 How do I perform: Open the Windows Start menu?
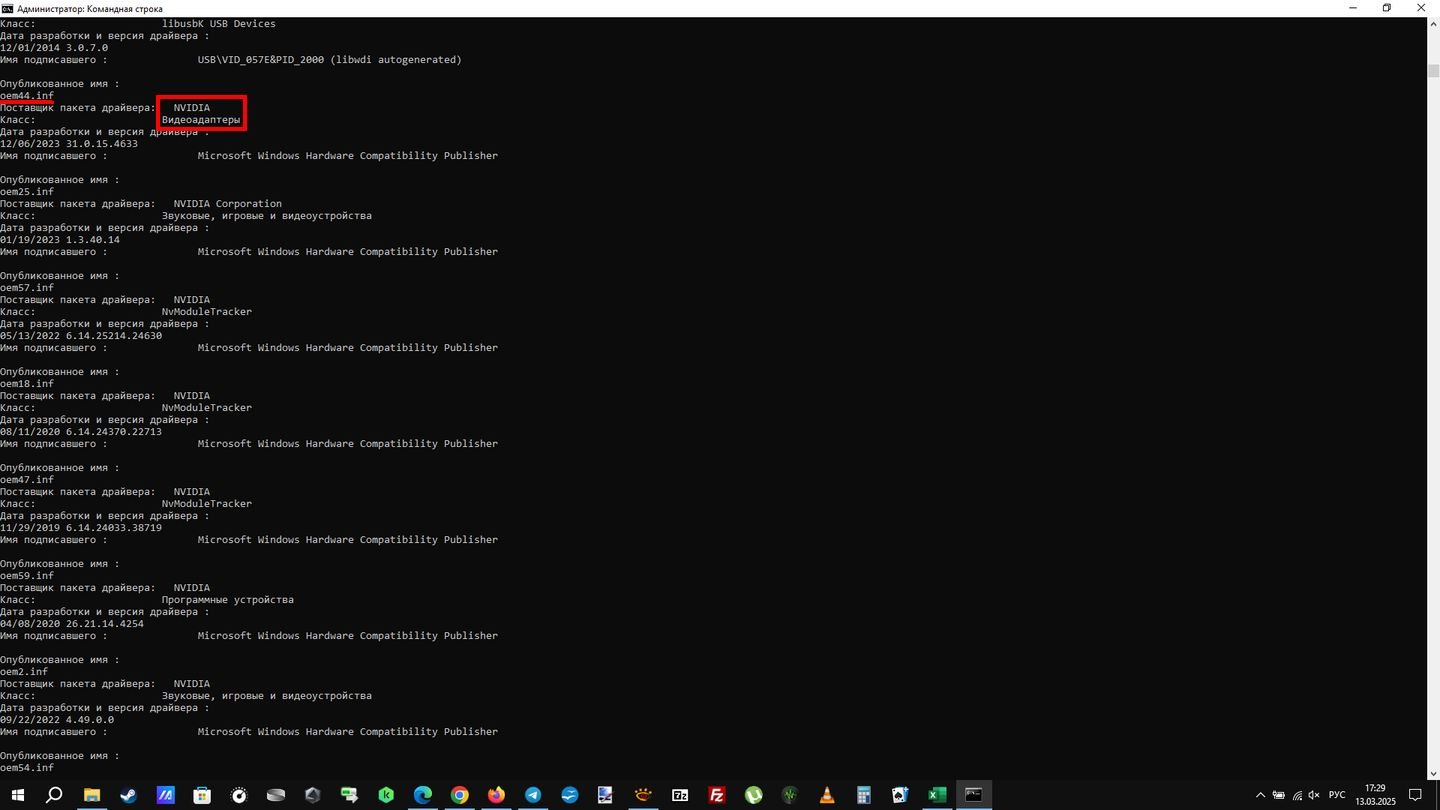pos(18,795)
